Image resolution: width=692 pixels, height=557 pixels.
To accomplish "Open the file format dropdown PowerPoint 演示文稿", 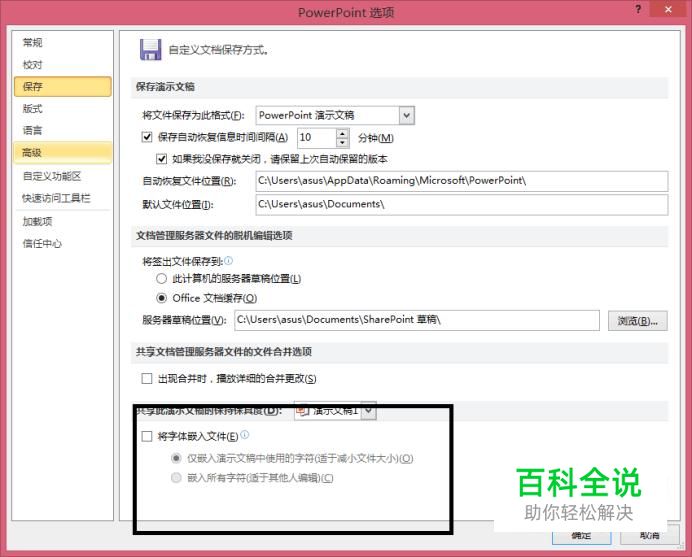I will coord(335,116).
